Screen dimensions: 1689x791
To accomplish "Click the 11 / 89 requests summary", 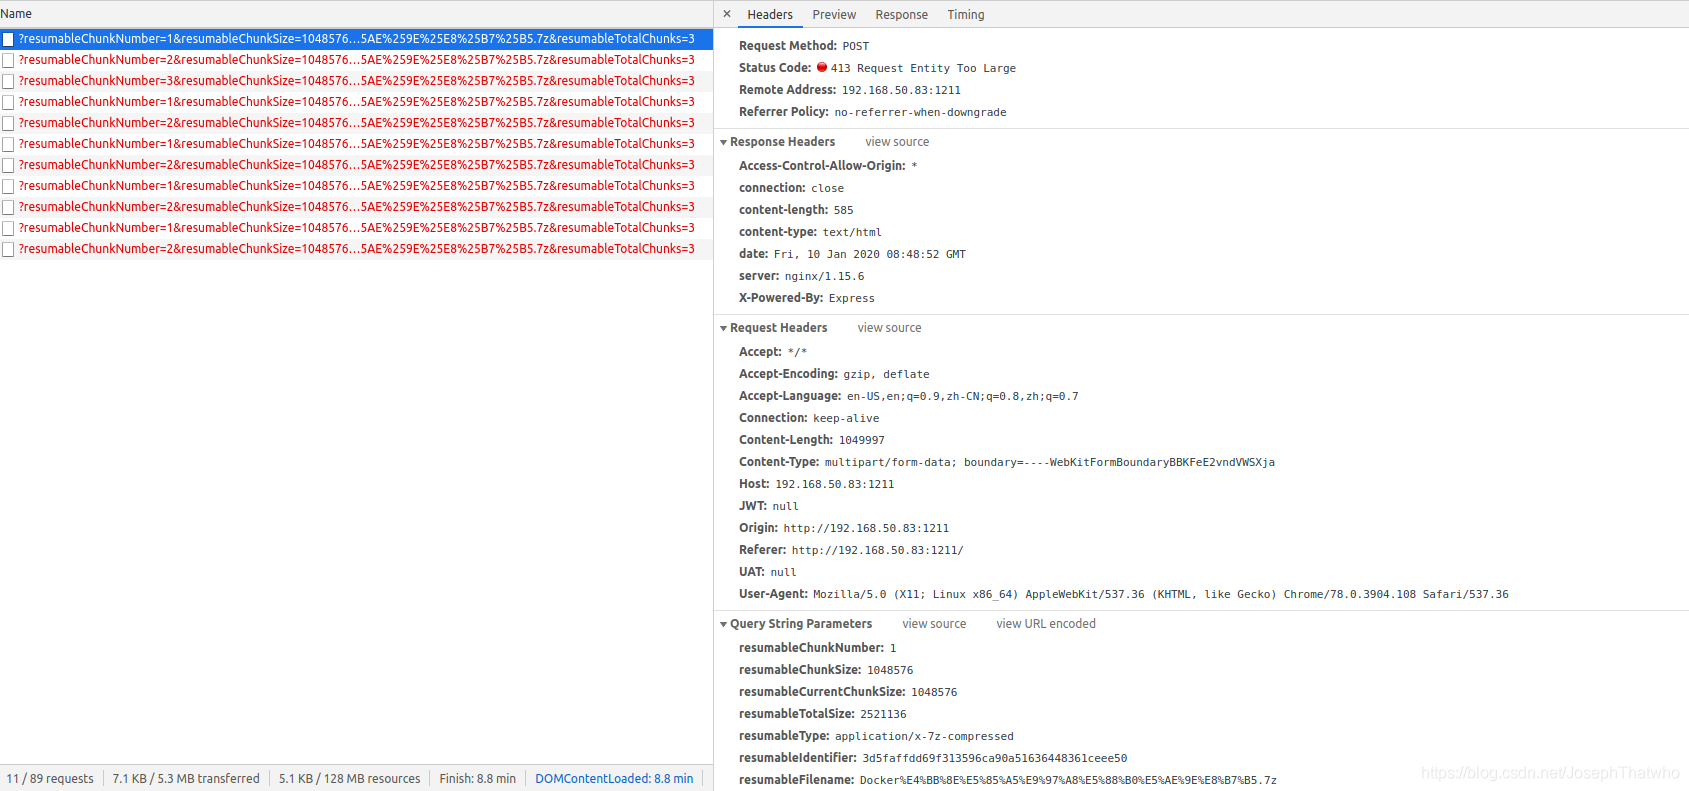I will coord(50,779).
